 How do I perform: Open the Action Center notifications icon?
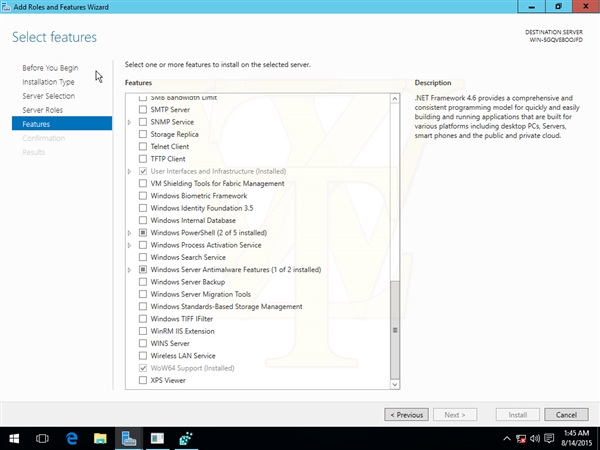[x=549, y=439]
